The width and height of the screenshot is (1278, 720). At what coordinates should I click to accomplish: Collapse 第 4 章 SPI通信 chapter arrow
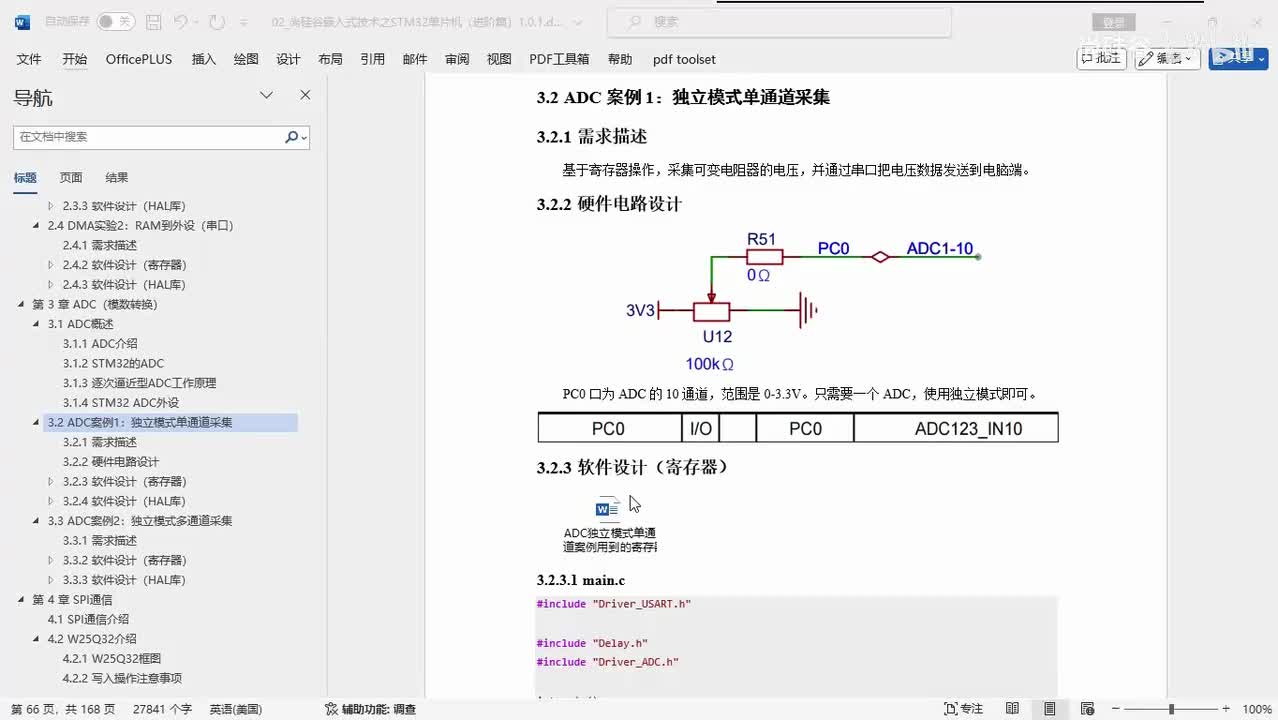(x=21, y=599)
